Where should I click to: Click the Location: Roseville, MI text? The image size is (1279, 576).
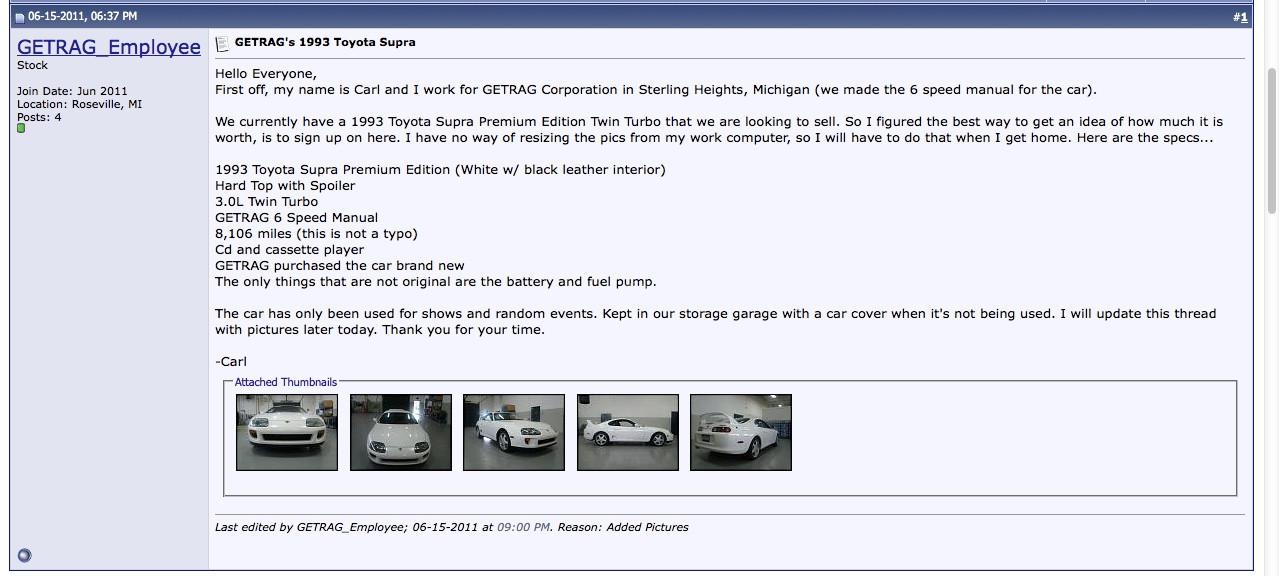point(79,104)
